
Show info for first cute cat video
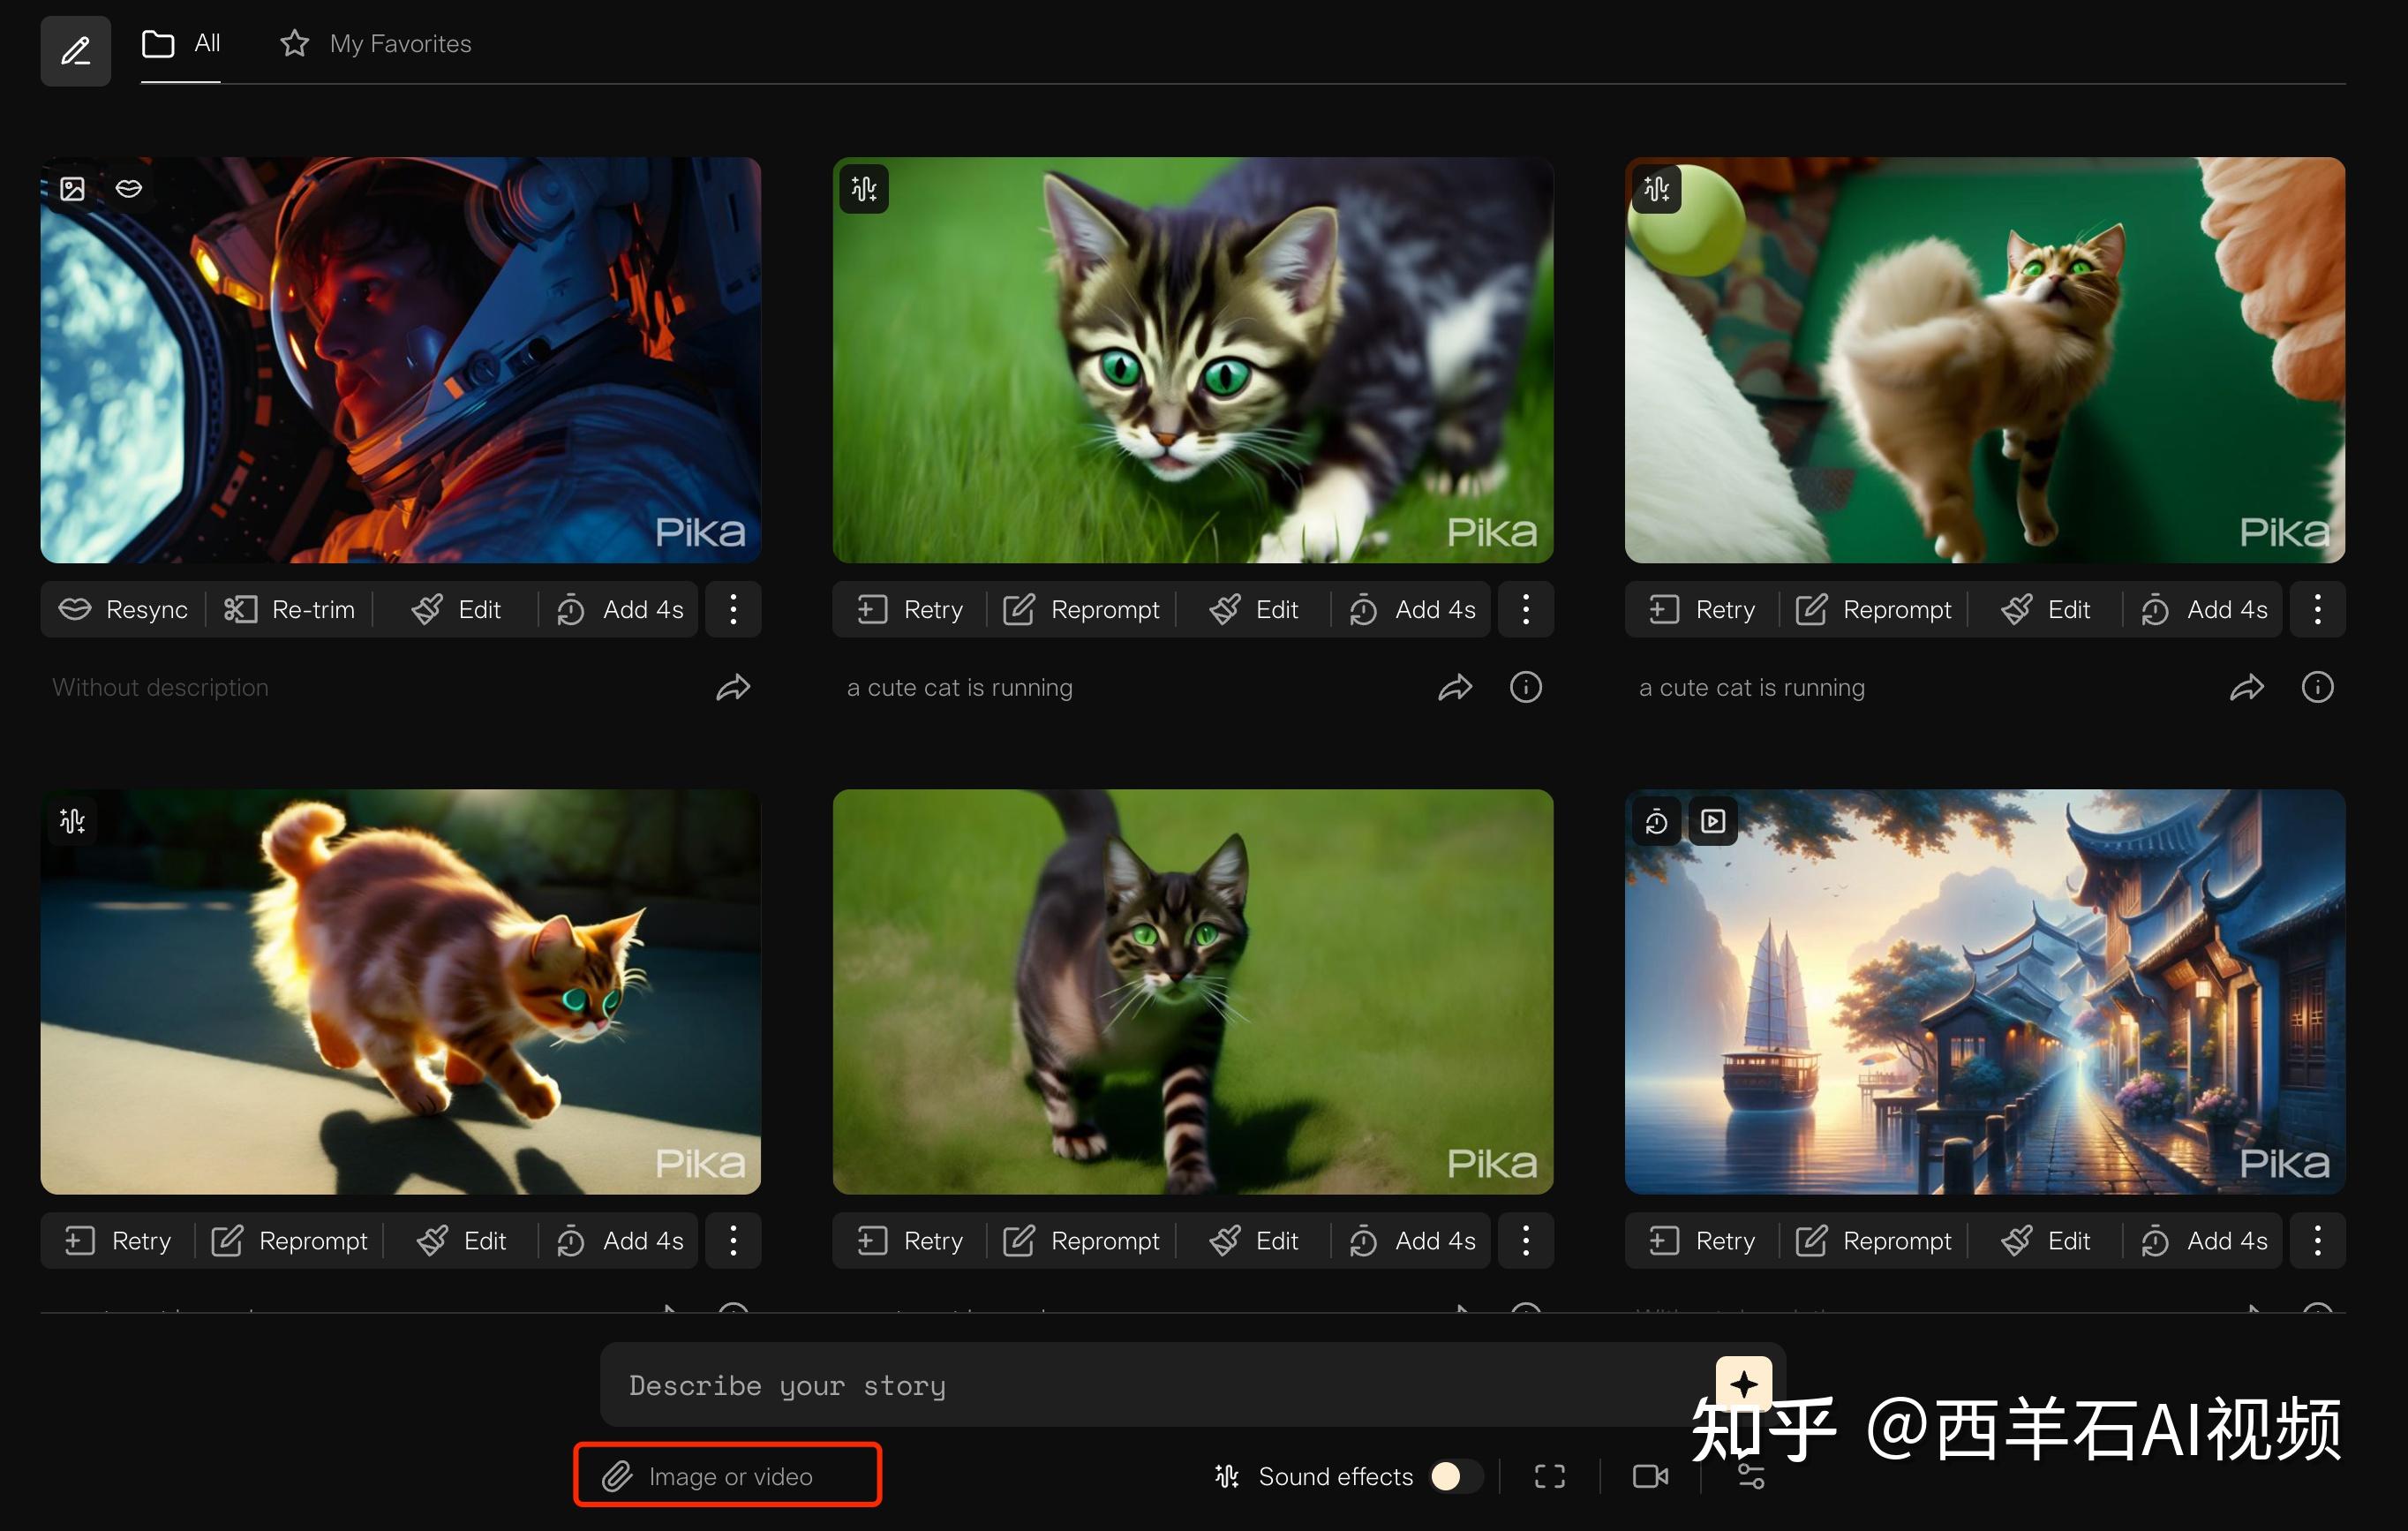pyautogui.click(x=1525, y=687)
